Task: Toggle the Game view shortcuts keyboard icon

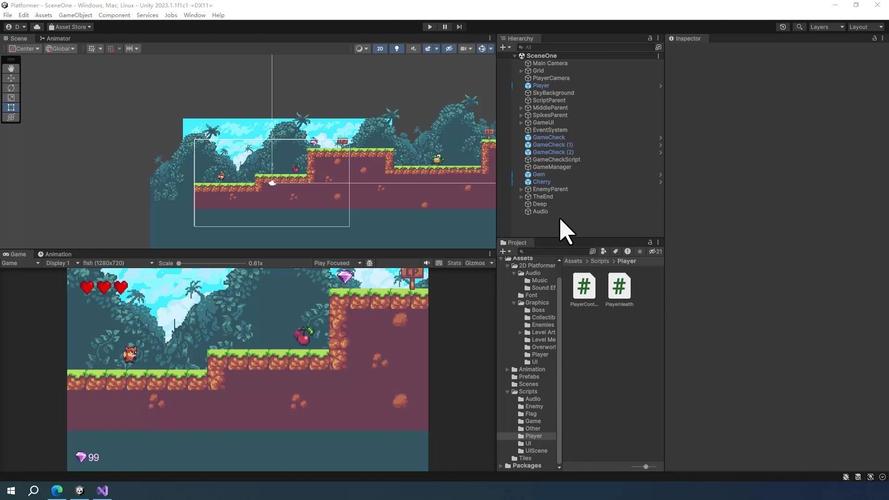Action: click(439, 263)
